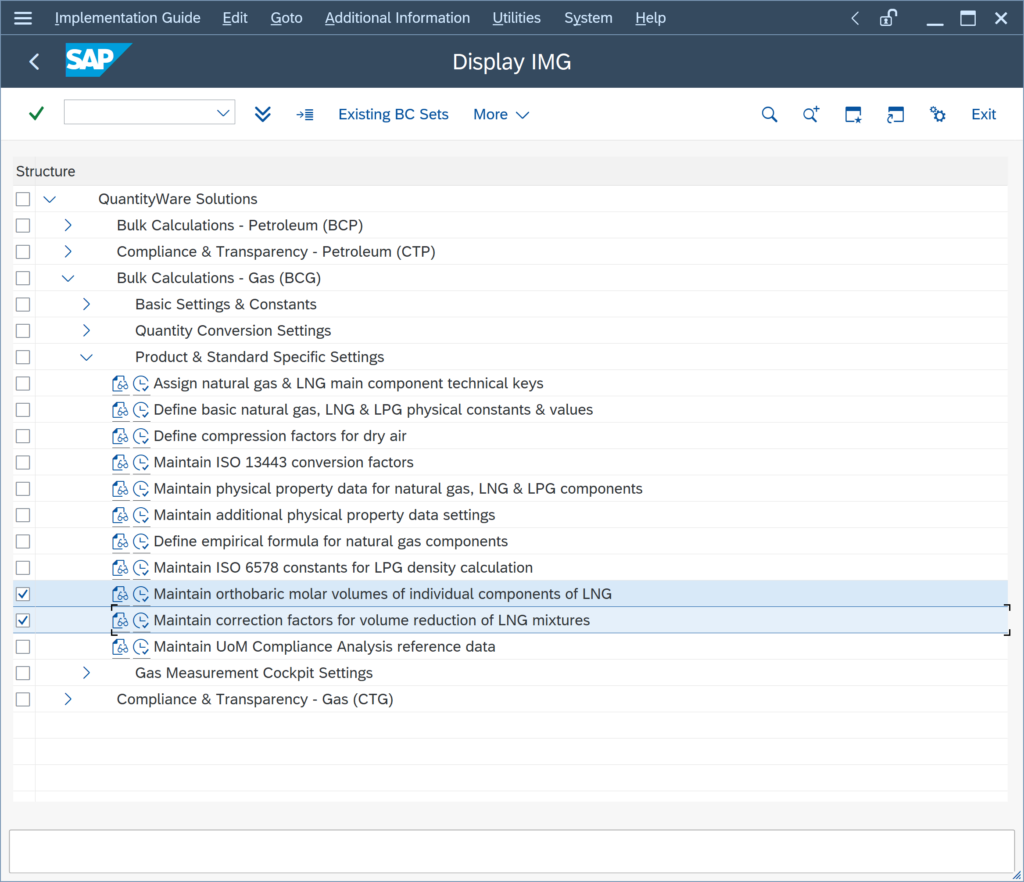Open the hamburger menu icon
This screenshot has width=1024, height=882.
[x=23, y=18]
